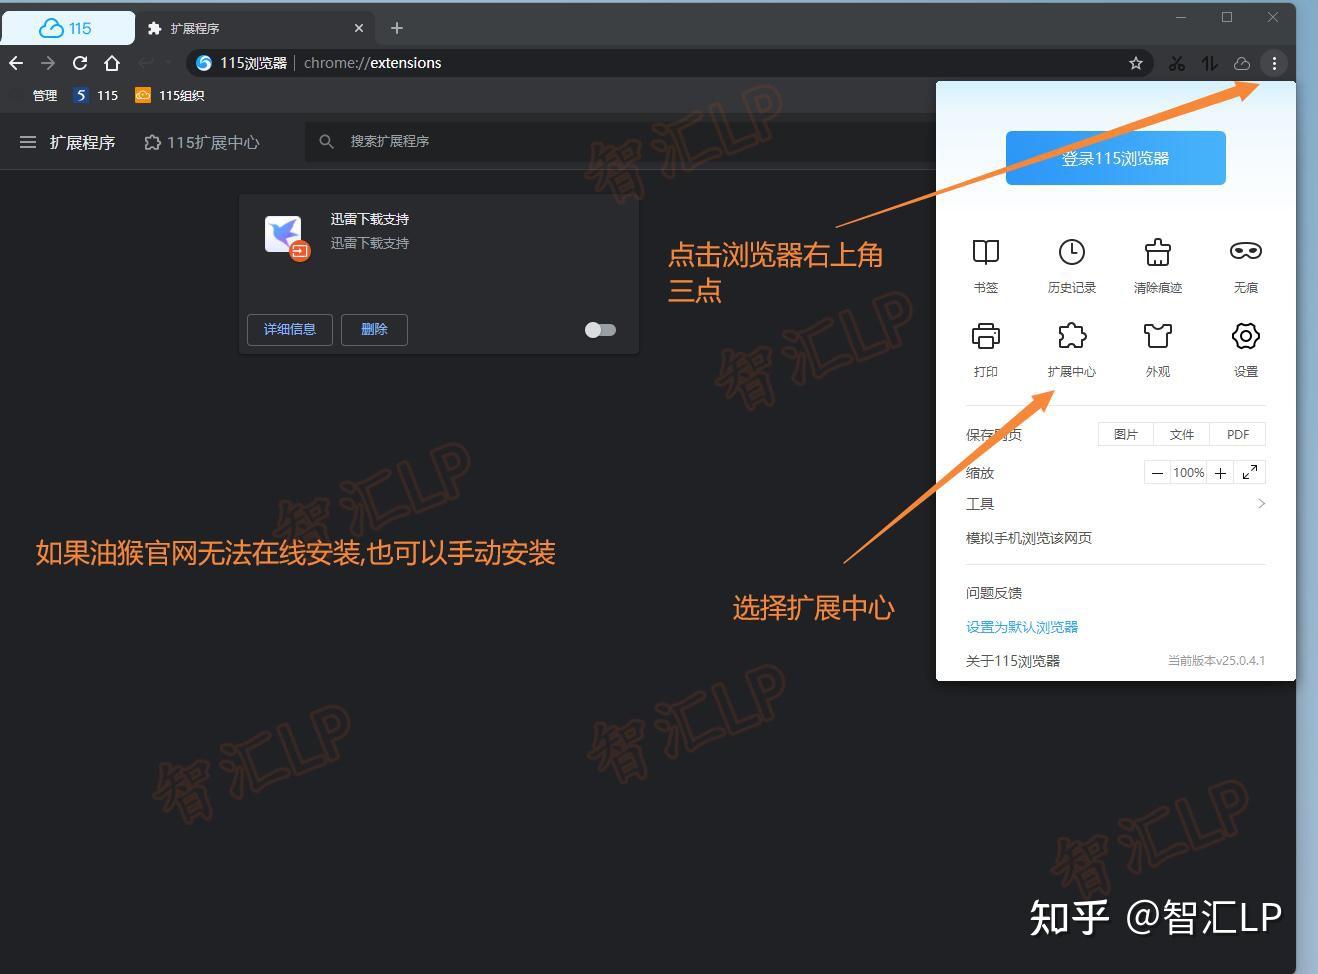This screenshot has width=1318, height=974.
Task: Click the 登录115浏览器 button
Action: click(x=1115, y=157)
